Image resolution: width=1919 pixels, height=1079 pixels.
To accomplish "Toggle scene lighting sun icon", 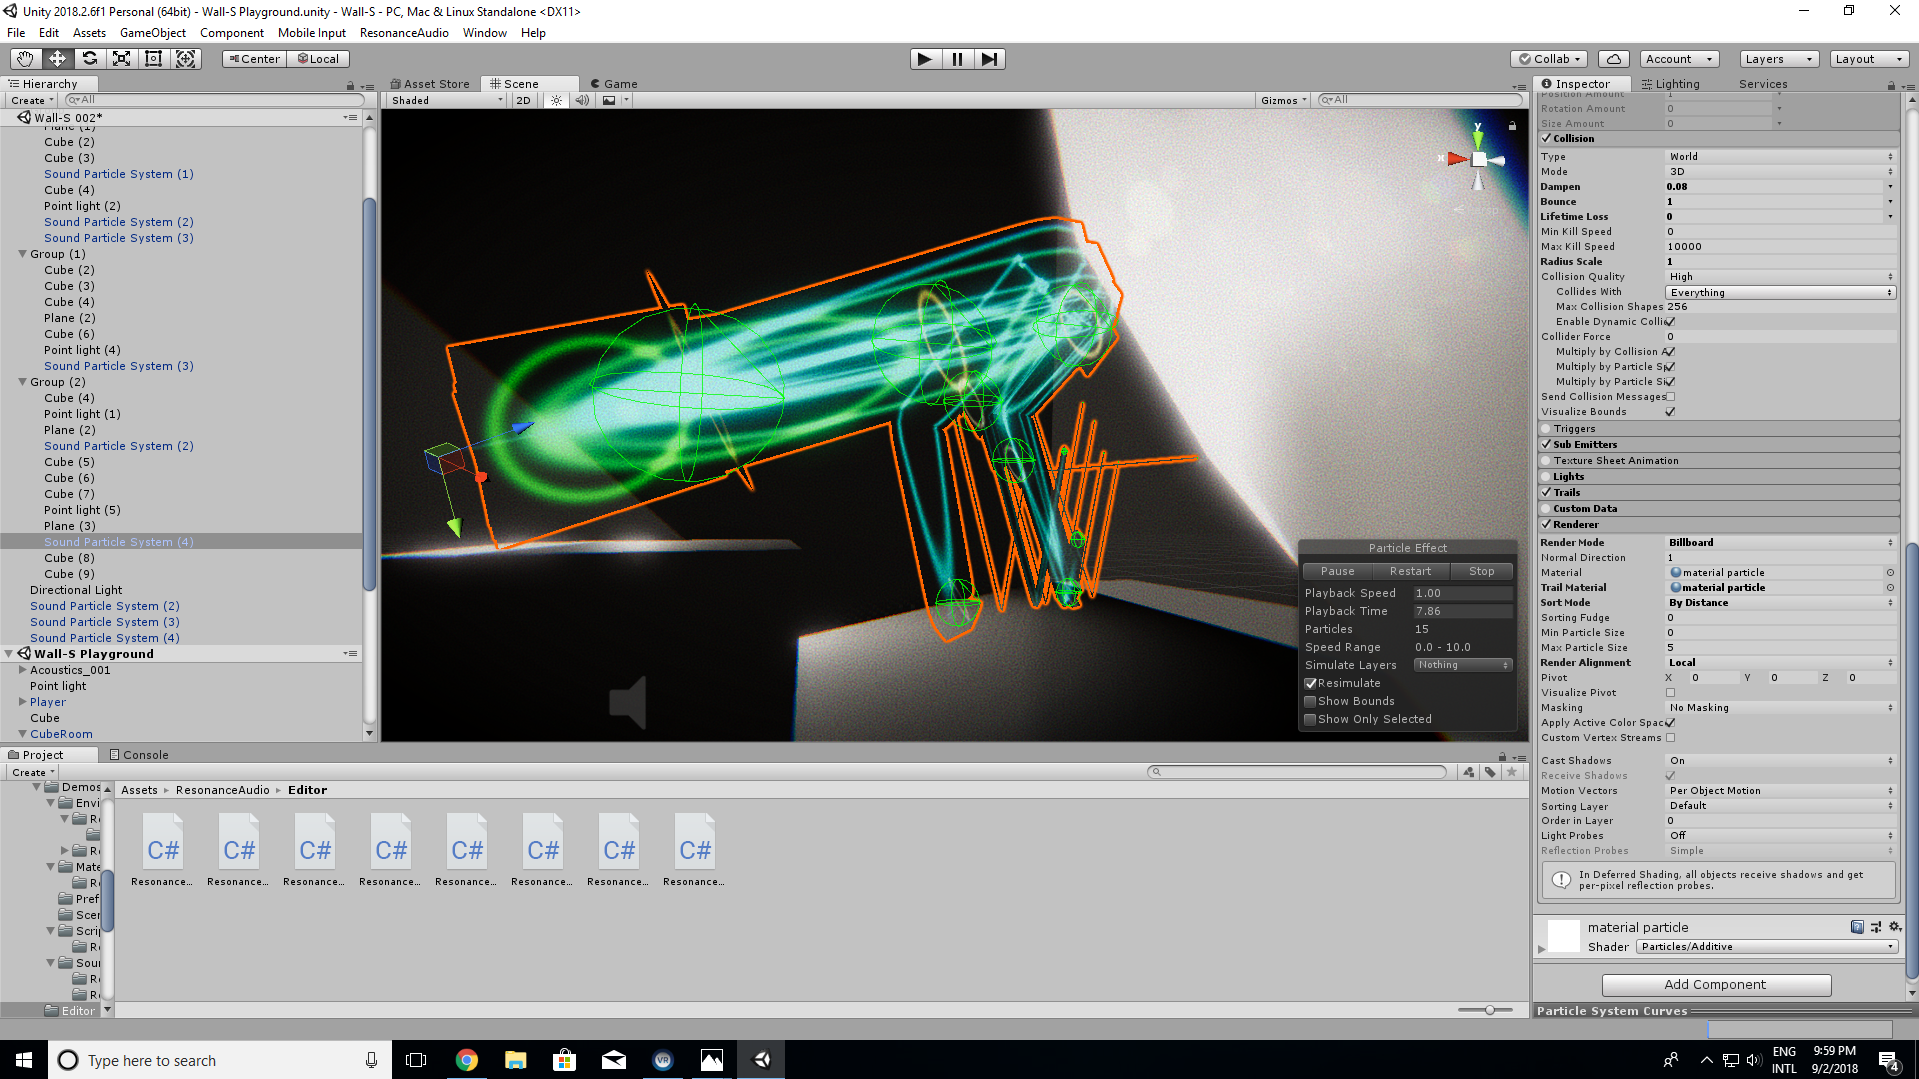I will pos(556,100).
